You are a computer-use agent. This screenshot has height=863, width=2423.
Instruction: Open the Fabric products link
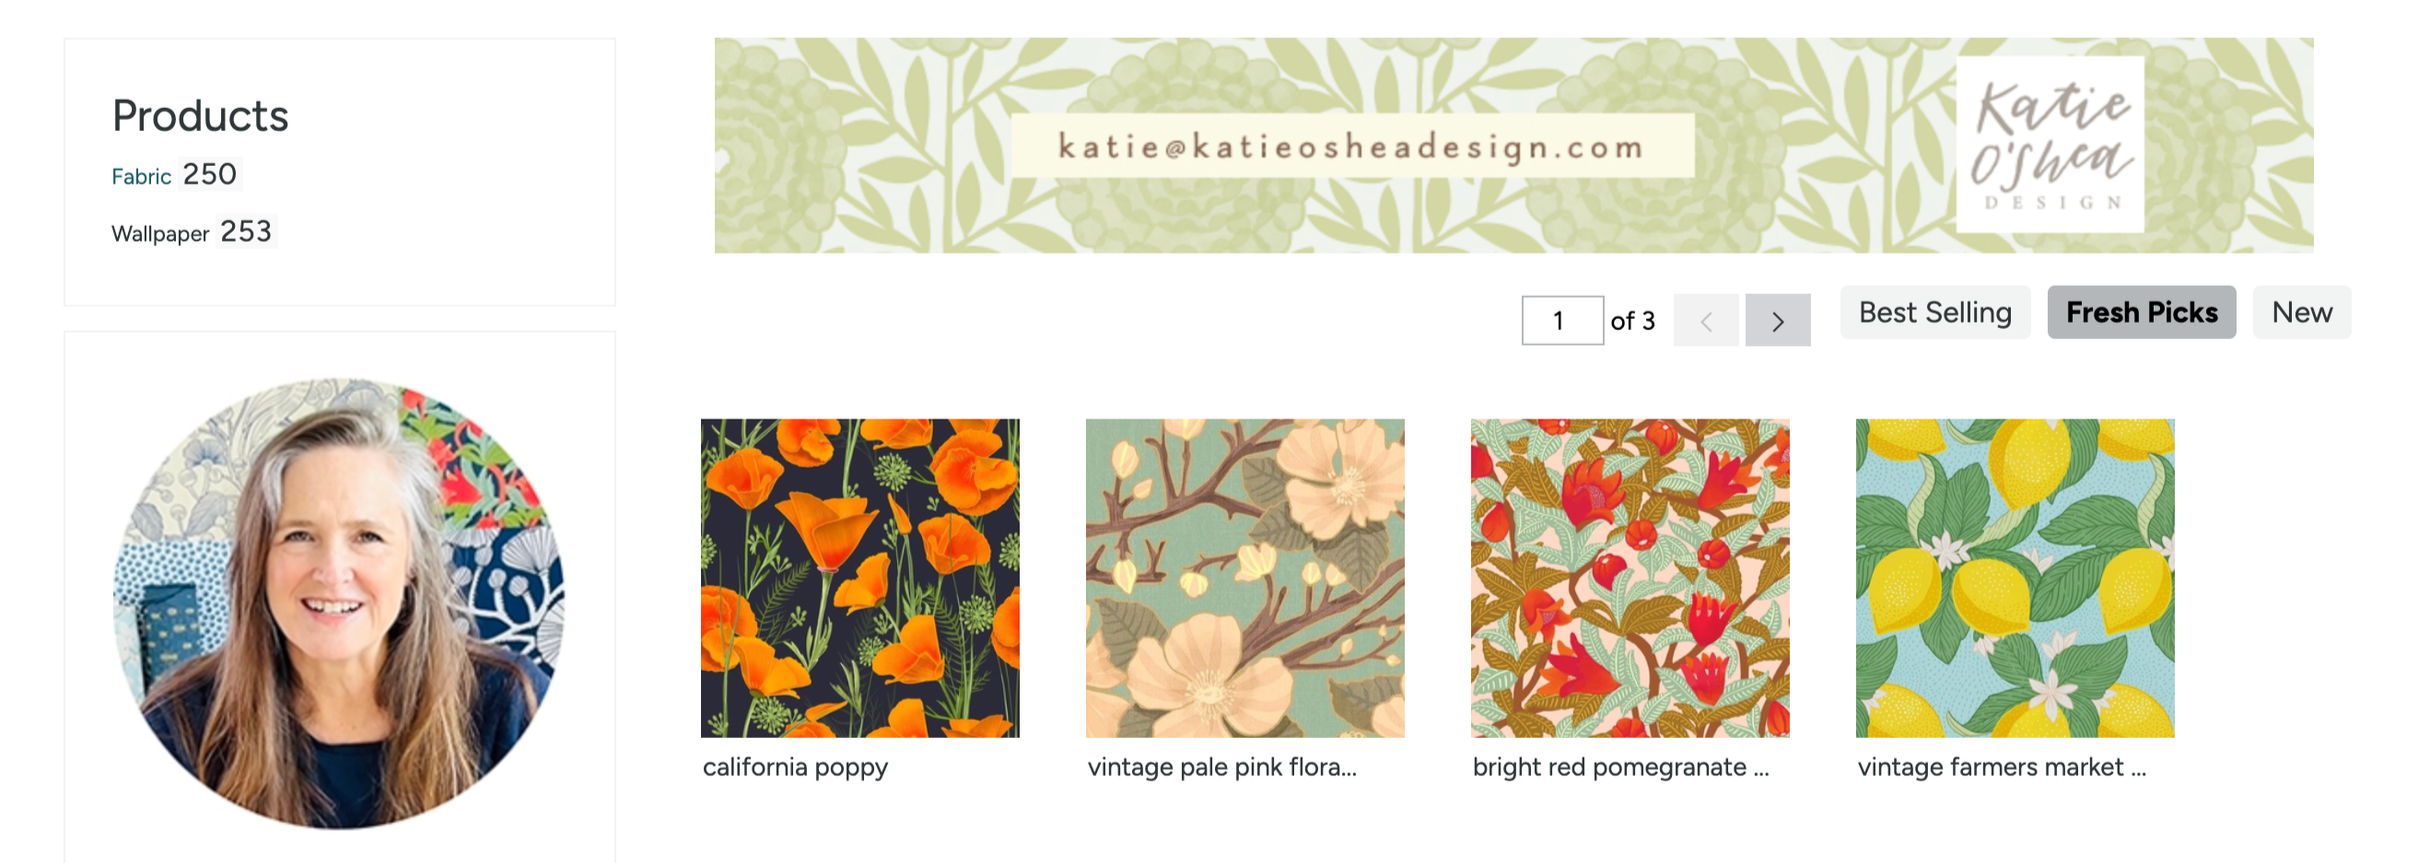click(141, 176)
